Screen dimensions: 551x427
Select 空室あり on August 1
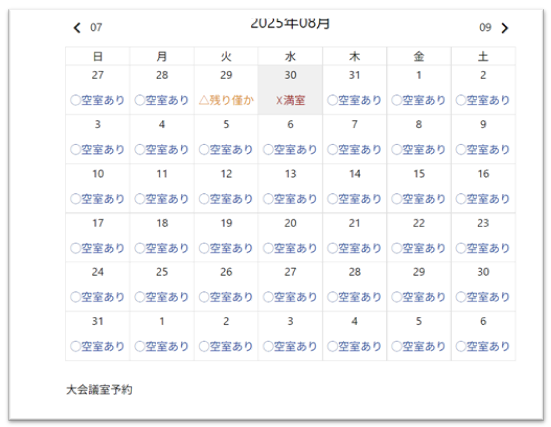pos(419,101)
